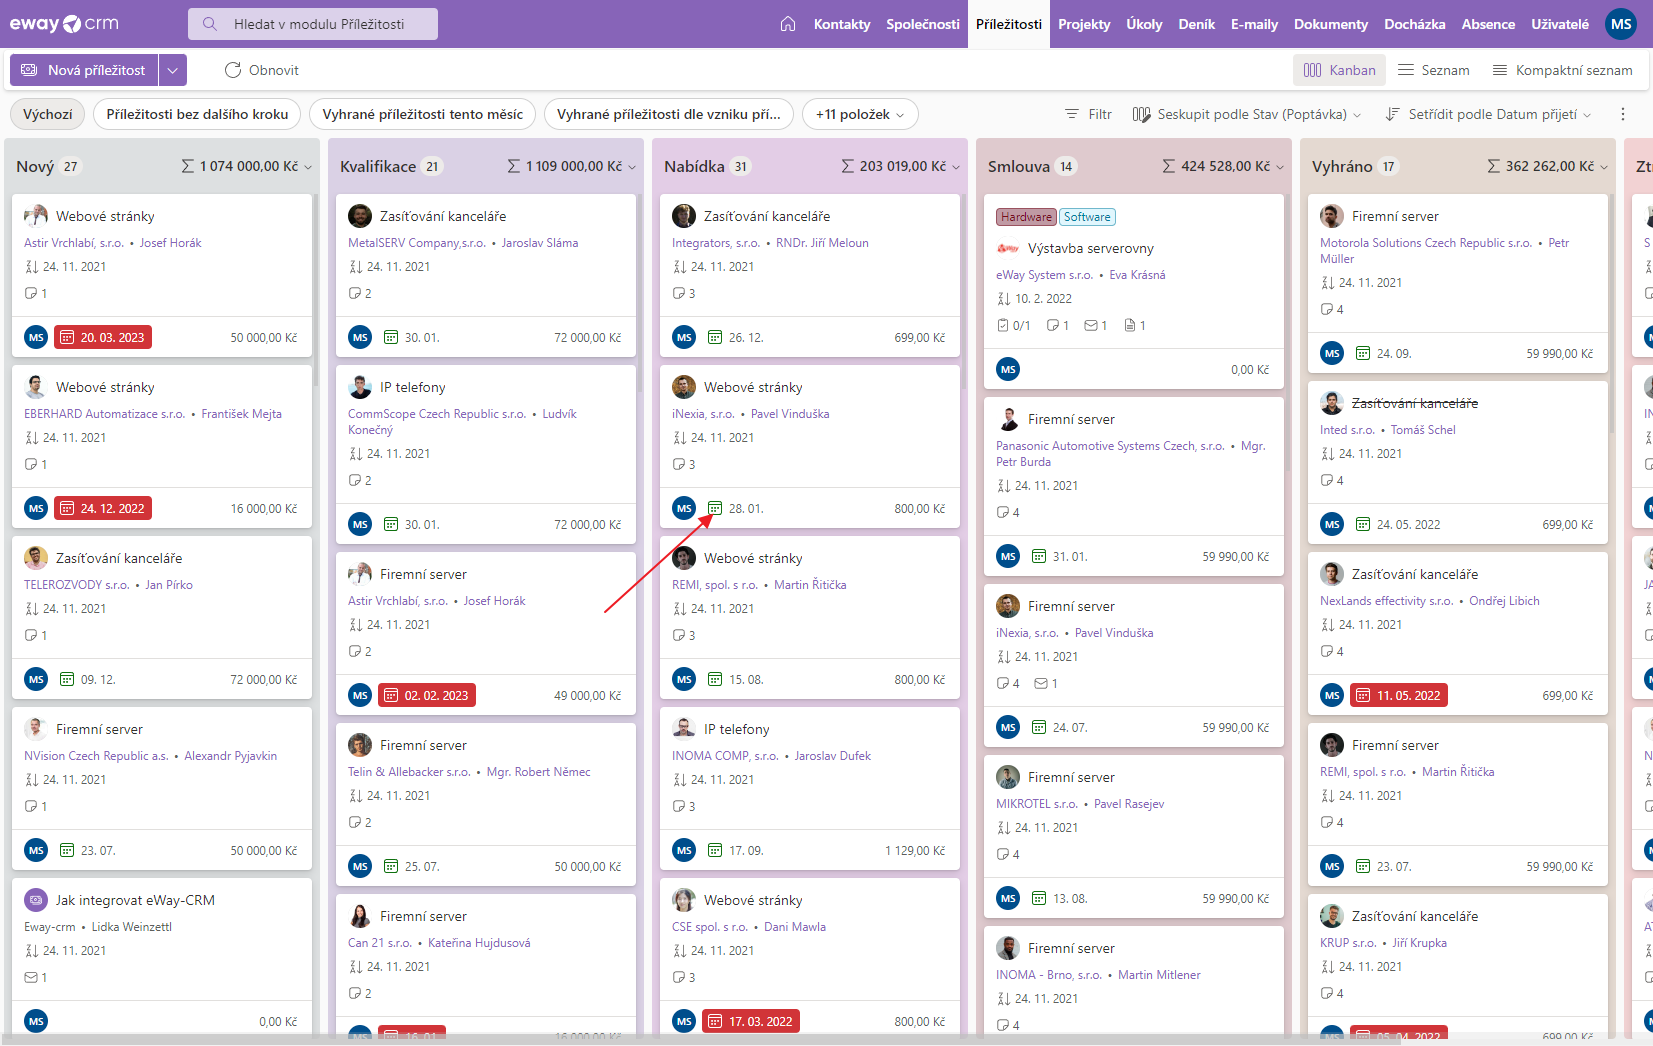Click avatar photo on IP telefony CommScope card
The image size is (1653, 1046).
360,387
